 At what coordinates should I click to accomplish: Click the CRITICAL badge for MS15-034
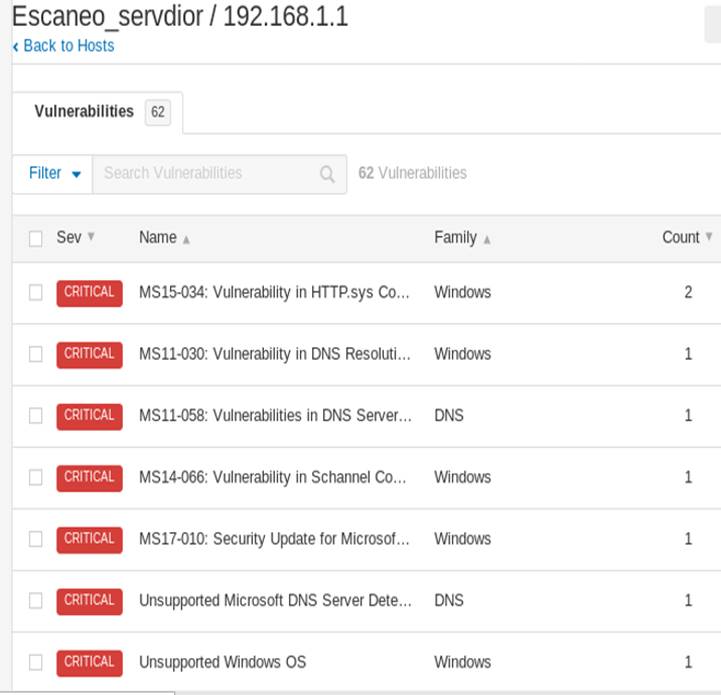coord(89,293)
